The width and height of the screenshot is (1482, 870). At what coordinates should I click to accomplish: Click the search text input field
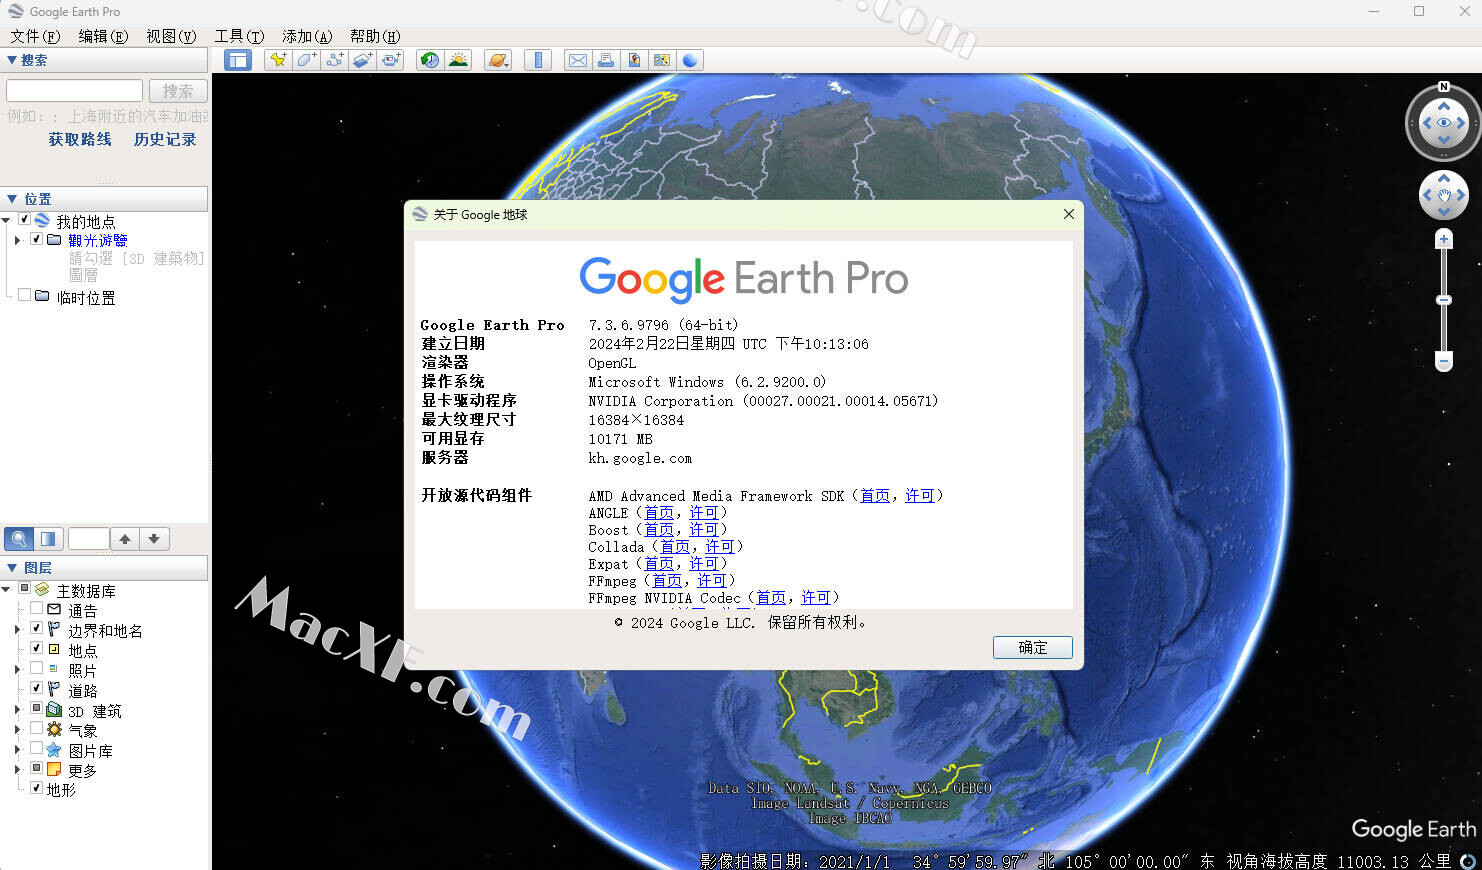[74, 90]
